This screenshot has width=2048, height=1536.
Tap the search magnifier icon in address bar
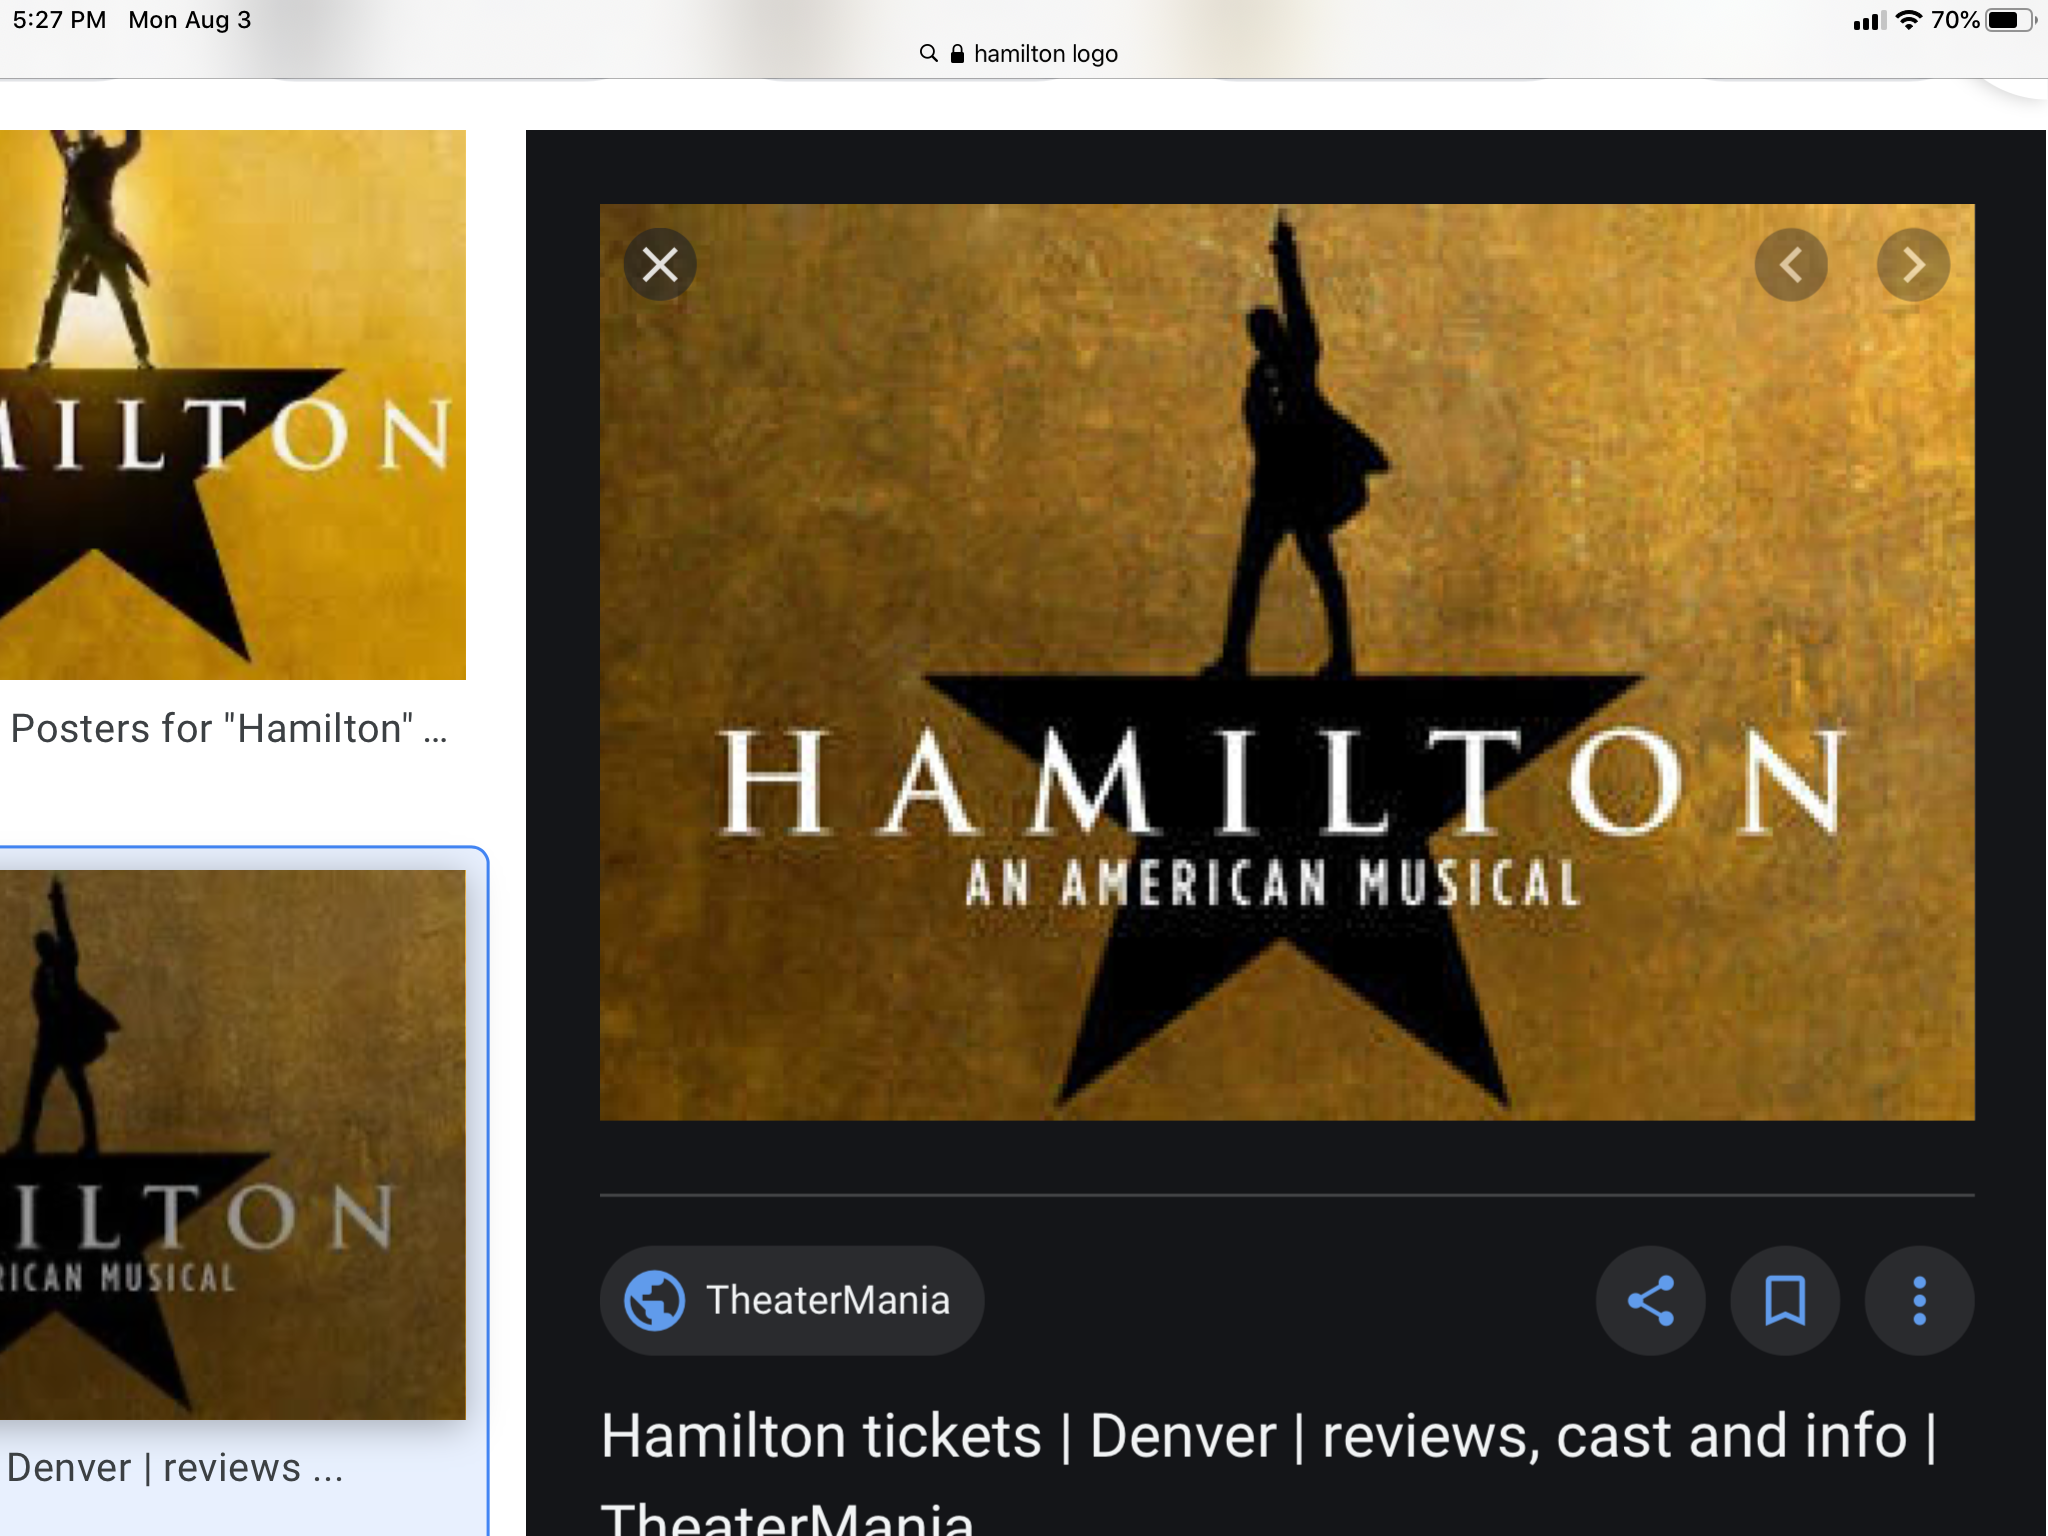click(x=929, y=53)
